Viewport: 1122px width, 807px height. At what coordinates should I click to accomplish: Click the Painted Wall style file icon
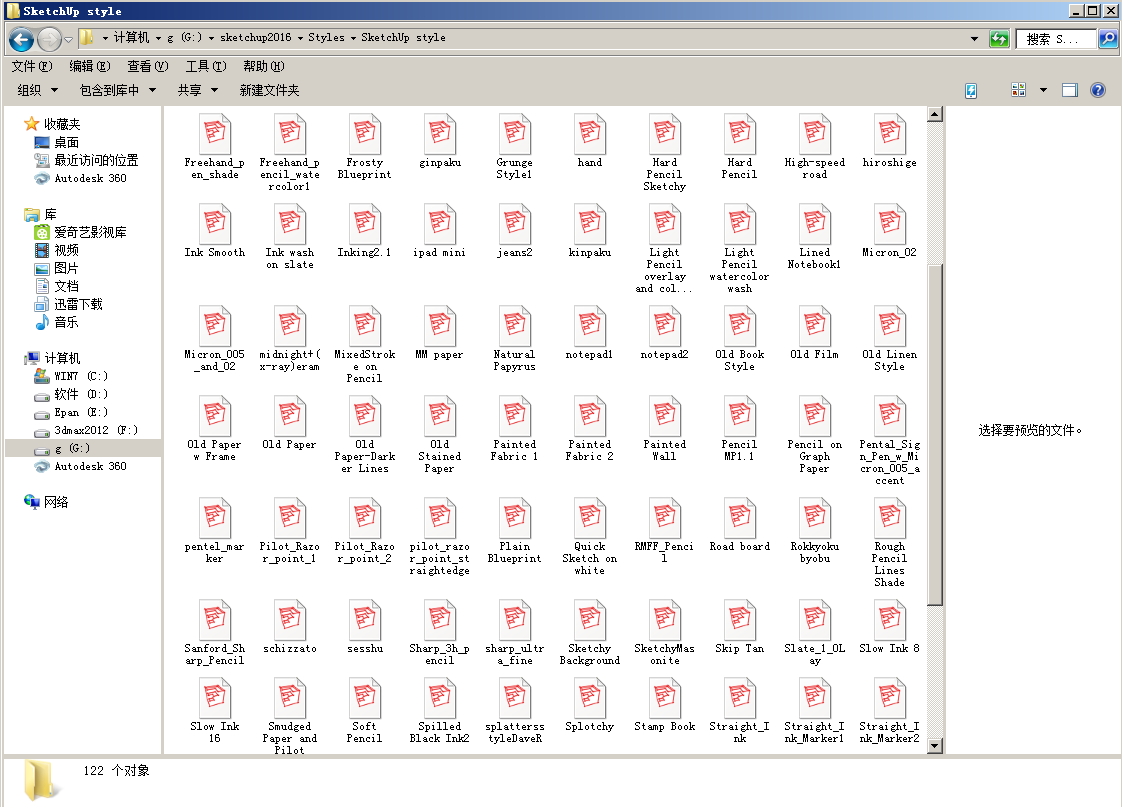(x=665, y=417)
